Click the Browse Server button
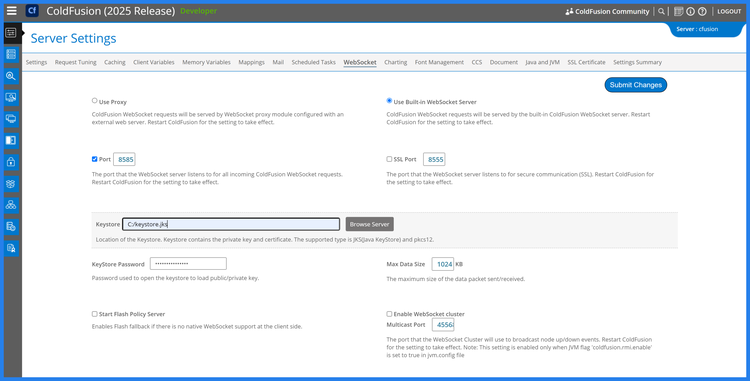The height and width of the screenshot is (381, 750). [370, 224]
